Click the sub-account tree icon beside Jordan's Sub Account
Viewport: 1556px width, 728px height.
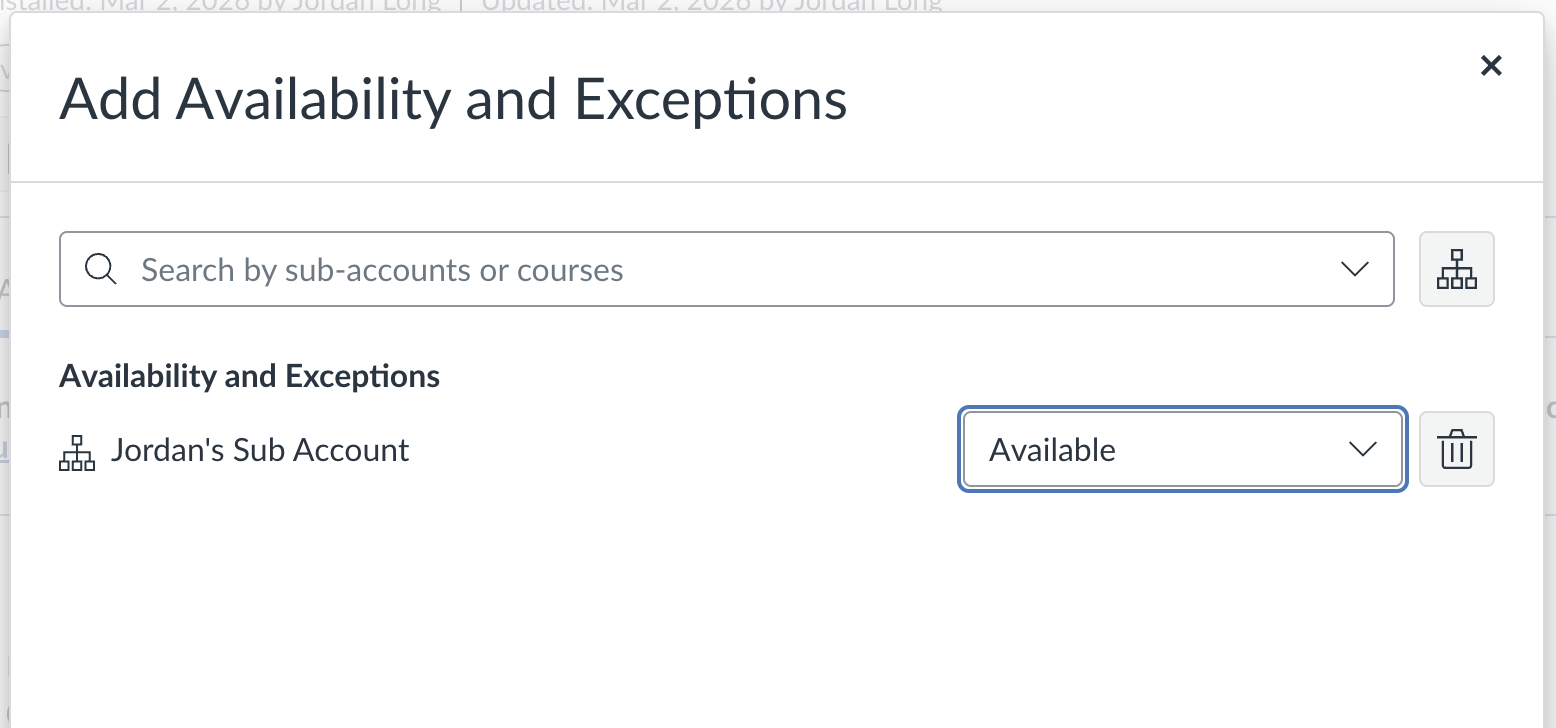pyautogui.click(x=77, y=451)
